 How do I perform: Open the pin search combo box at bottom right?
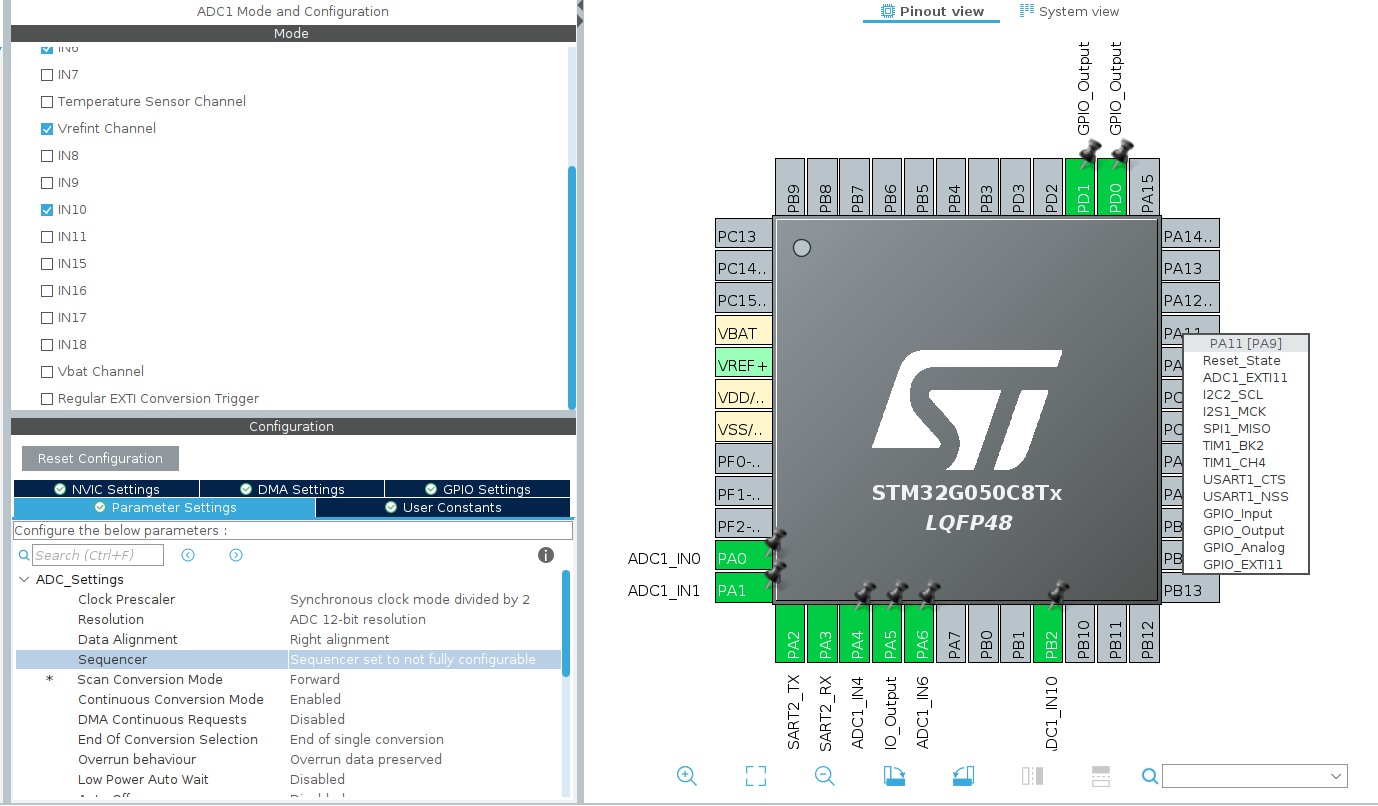(x=1254, y=776)
